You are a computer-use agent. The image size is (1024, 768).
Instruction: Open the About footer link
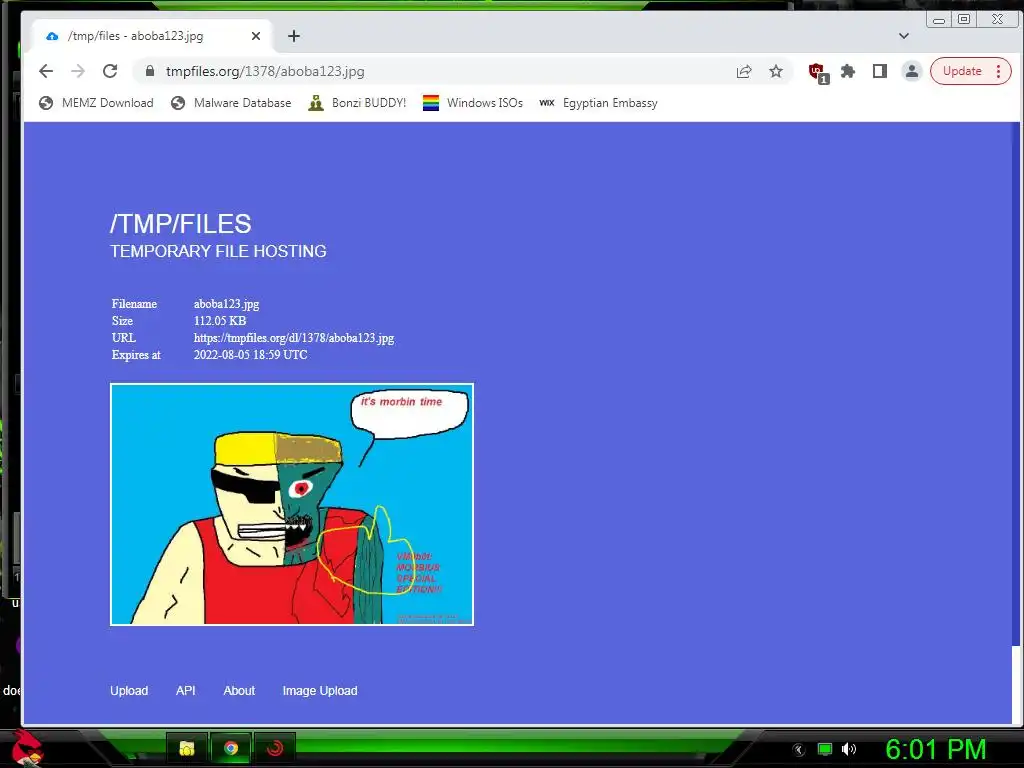click(x=239, y=691)
